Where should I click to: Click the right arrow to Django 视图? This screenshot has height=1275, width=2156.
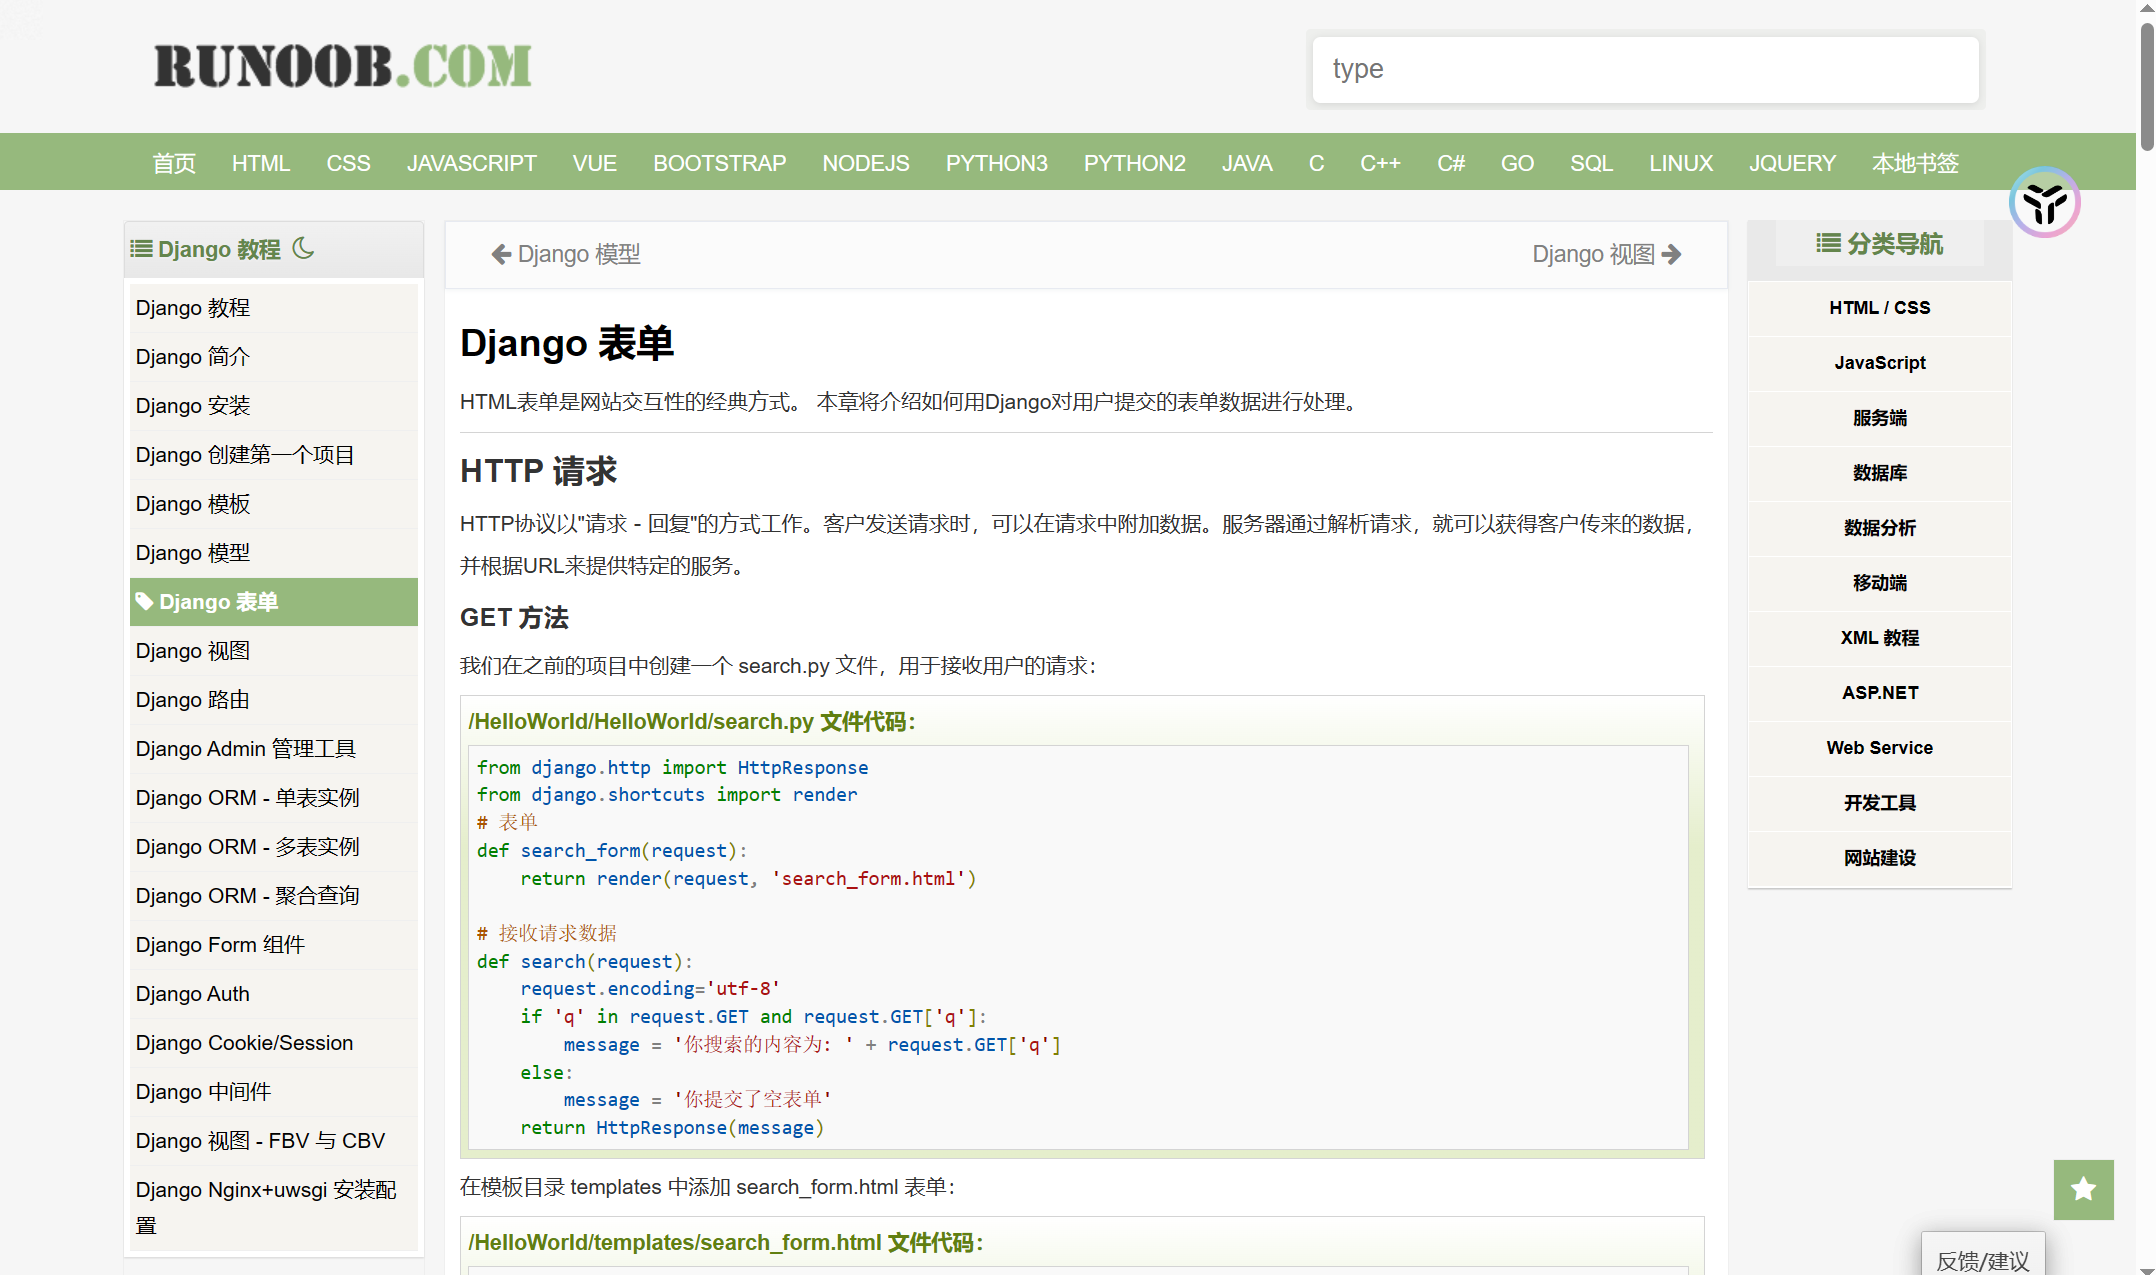(x=1672, y=255)
